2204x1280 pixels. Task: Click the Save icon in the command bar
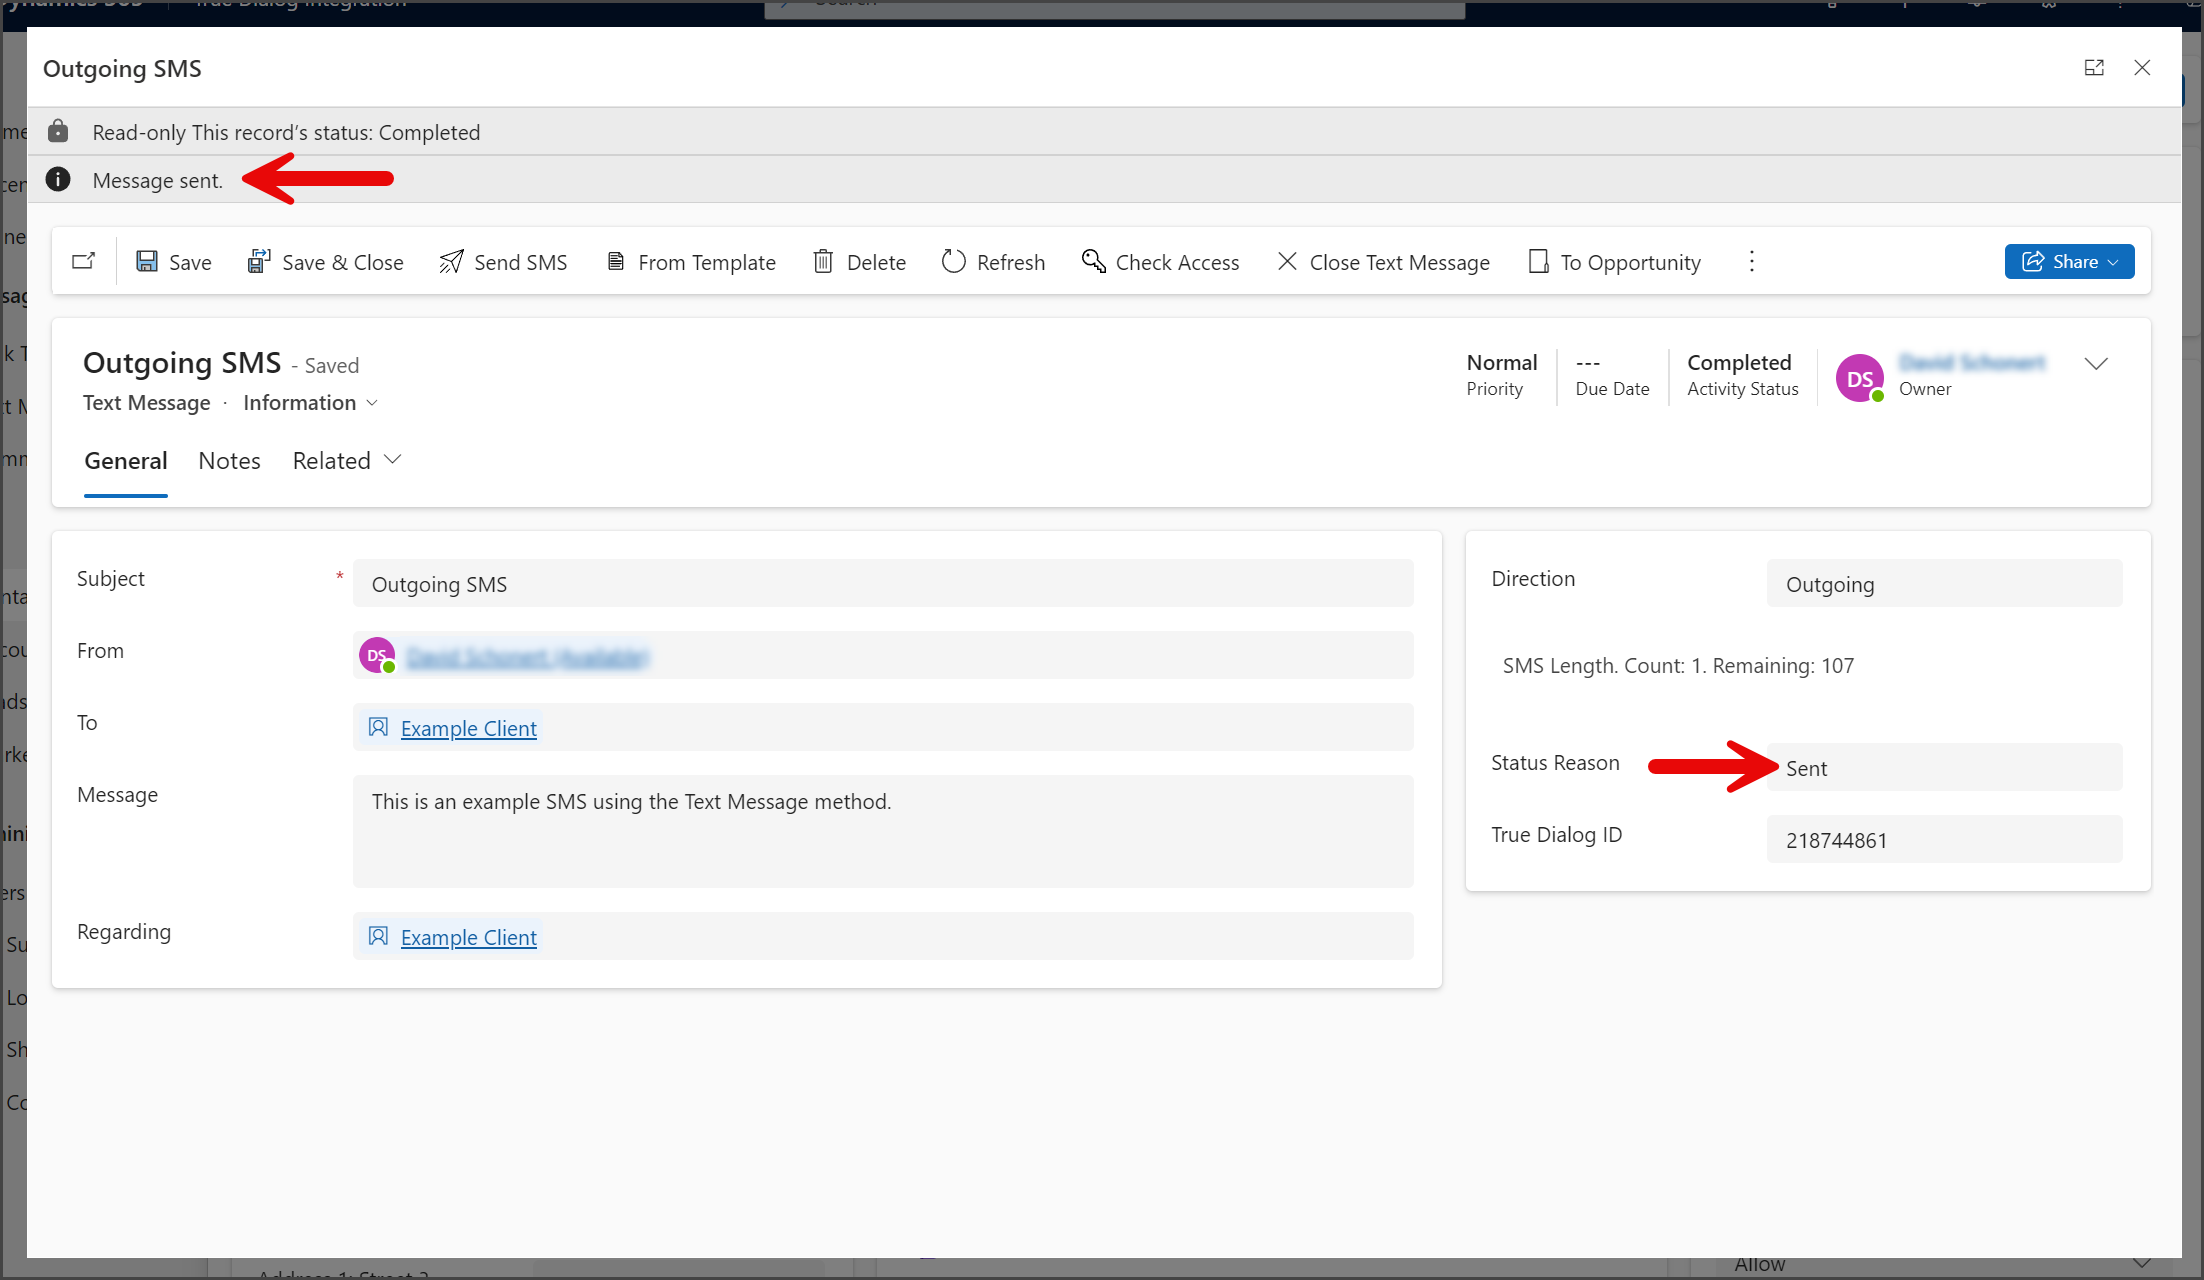[x=147, y=262]
